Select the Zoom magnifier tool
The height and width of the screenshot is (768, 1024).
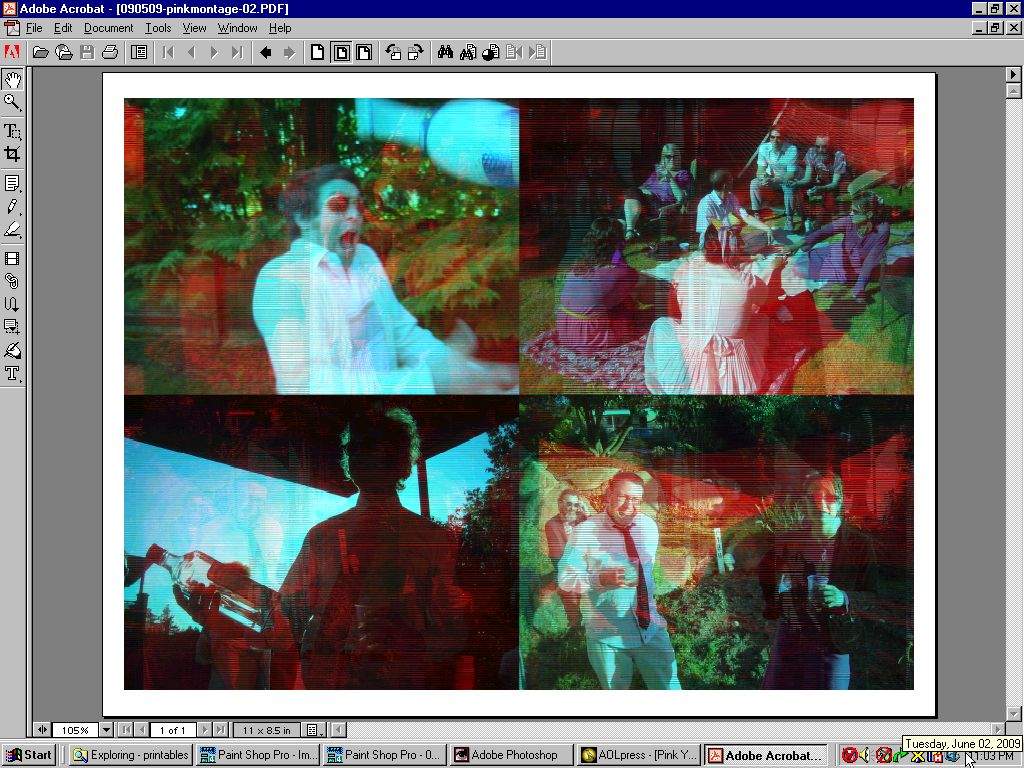point(12,102)
